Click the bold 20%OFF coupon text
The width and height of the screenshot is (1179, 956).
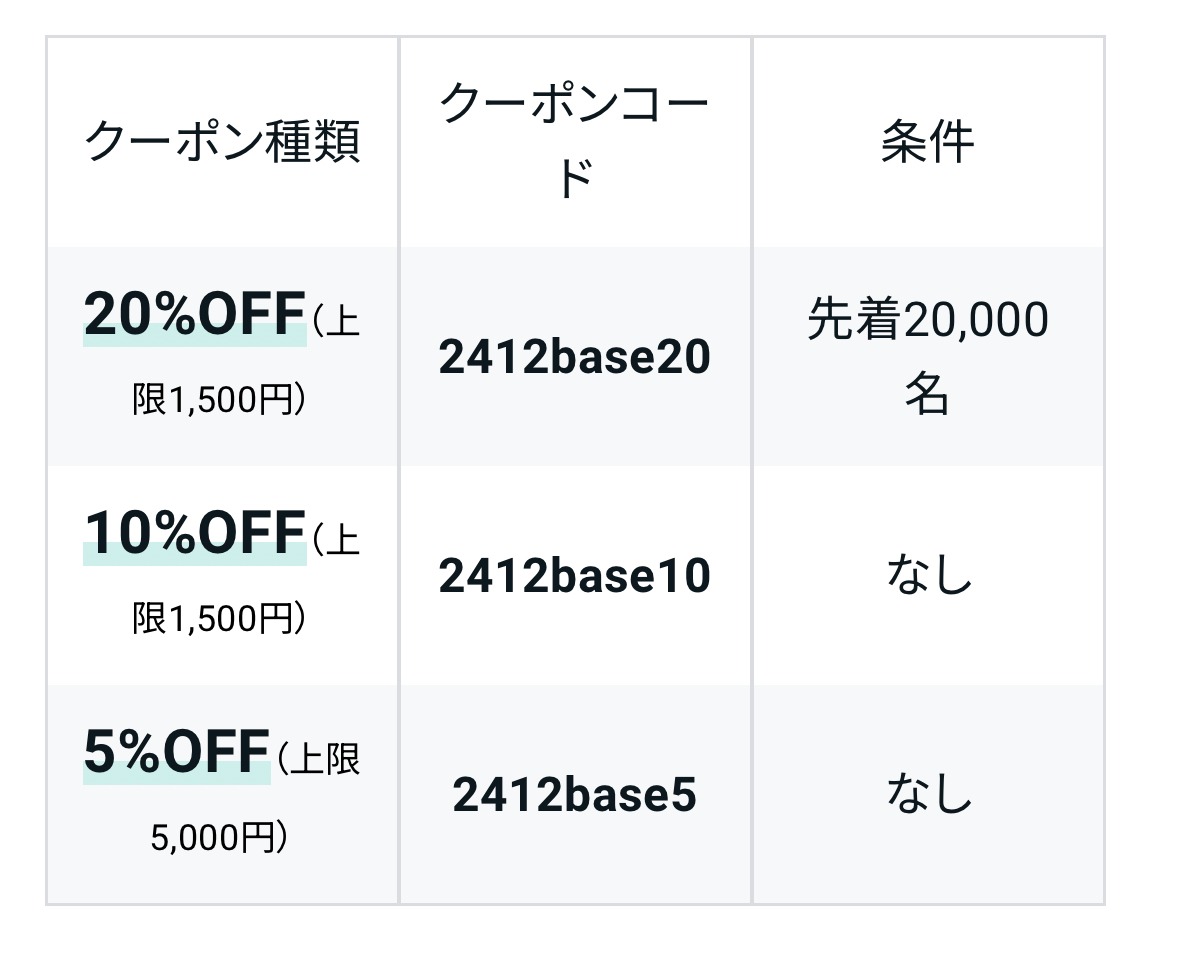194,314
